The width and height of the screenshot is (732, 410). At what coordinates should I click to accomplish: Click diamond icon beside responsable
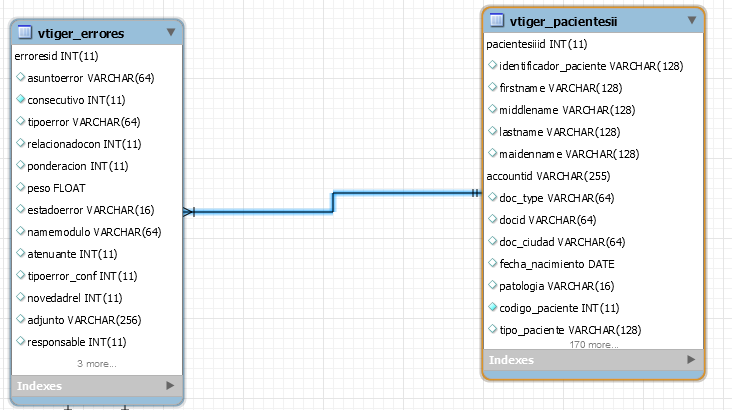pos(20,340)
